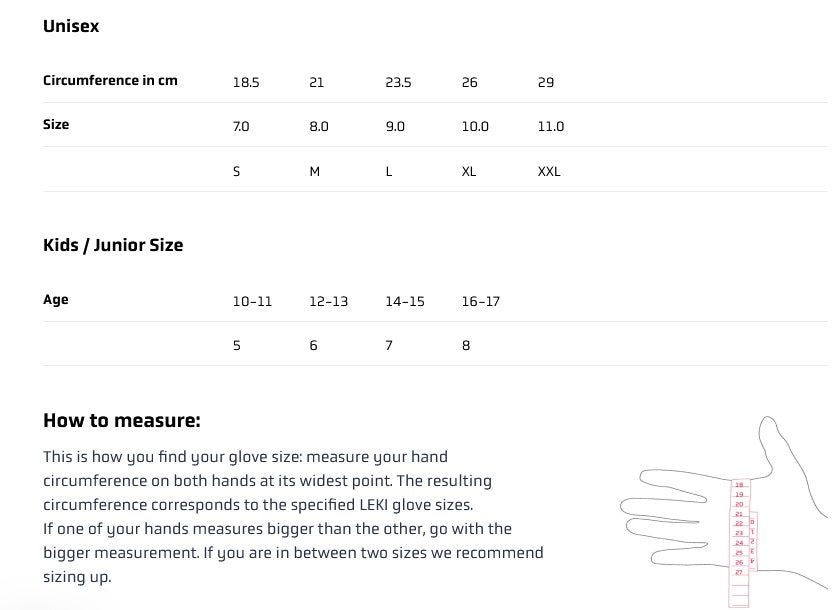834x610 pixels.
Task: Click the Size row label
Action: [x=56, y=125]
